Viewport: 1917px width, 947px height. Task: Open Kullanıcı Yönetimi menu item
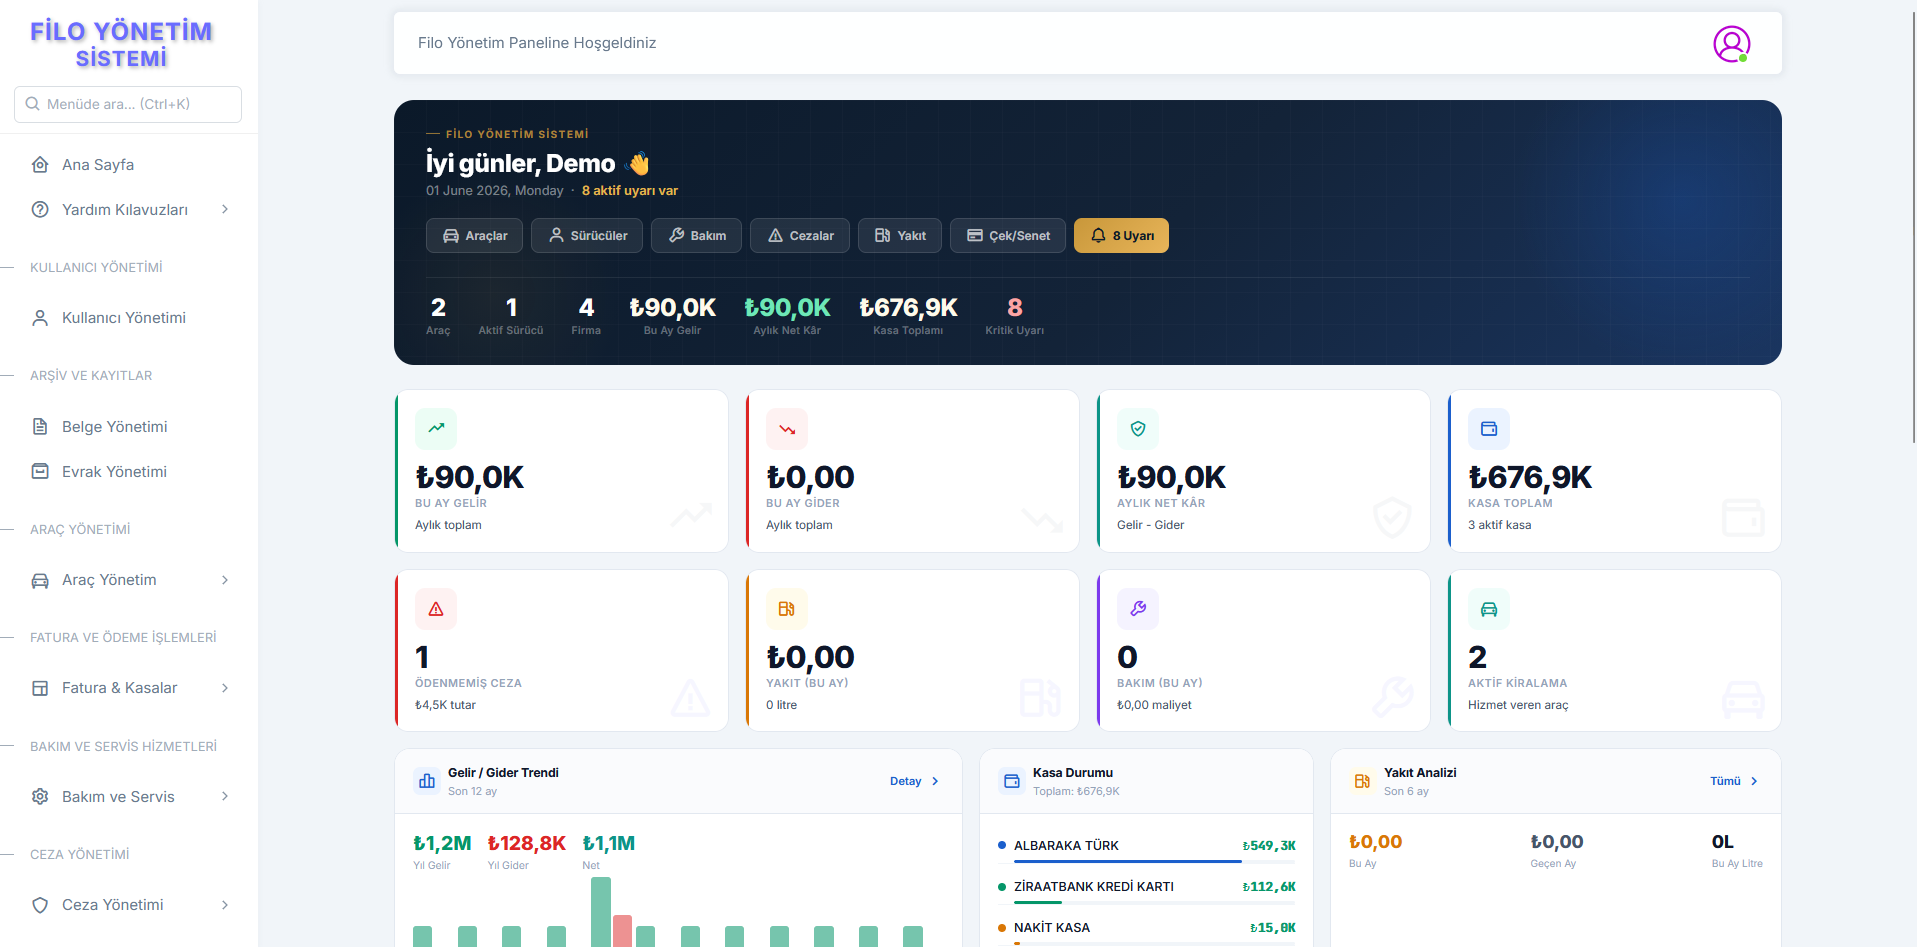pos(129,318)
